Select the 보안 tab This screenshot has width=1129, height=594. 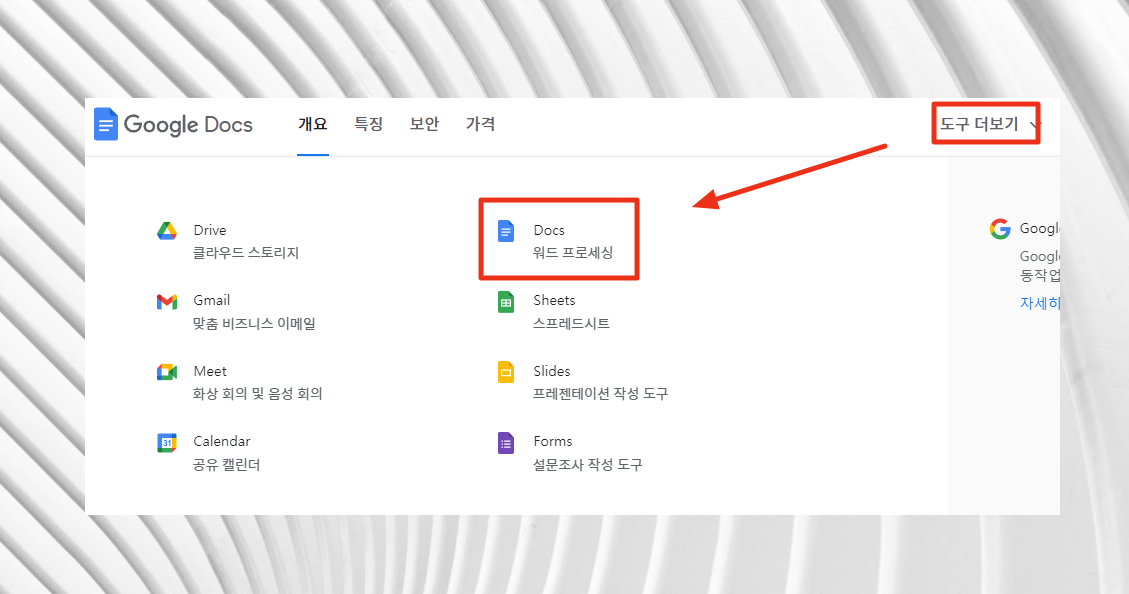[424, 124]
